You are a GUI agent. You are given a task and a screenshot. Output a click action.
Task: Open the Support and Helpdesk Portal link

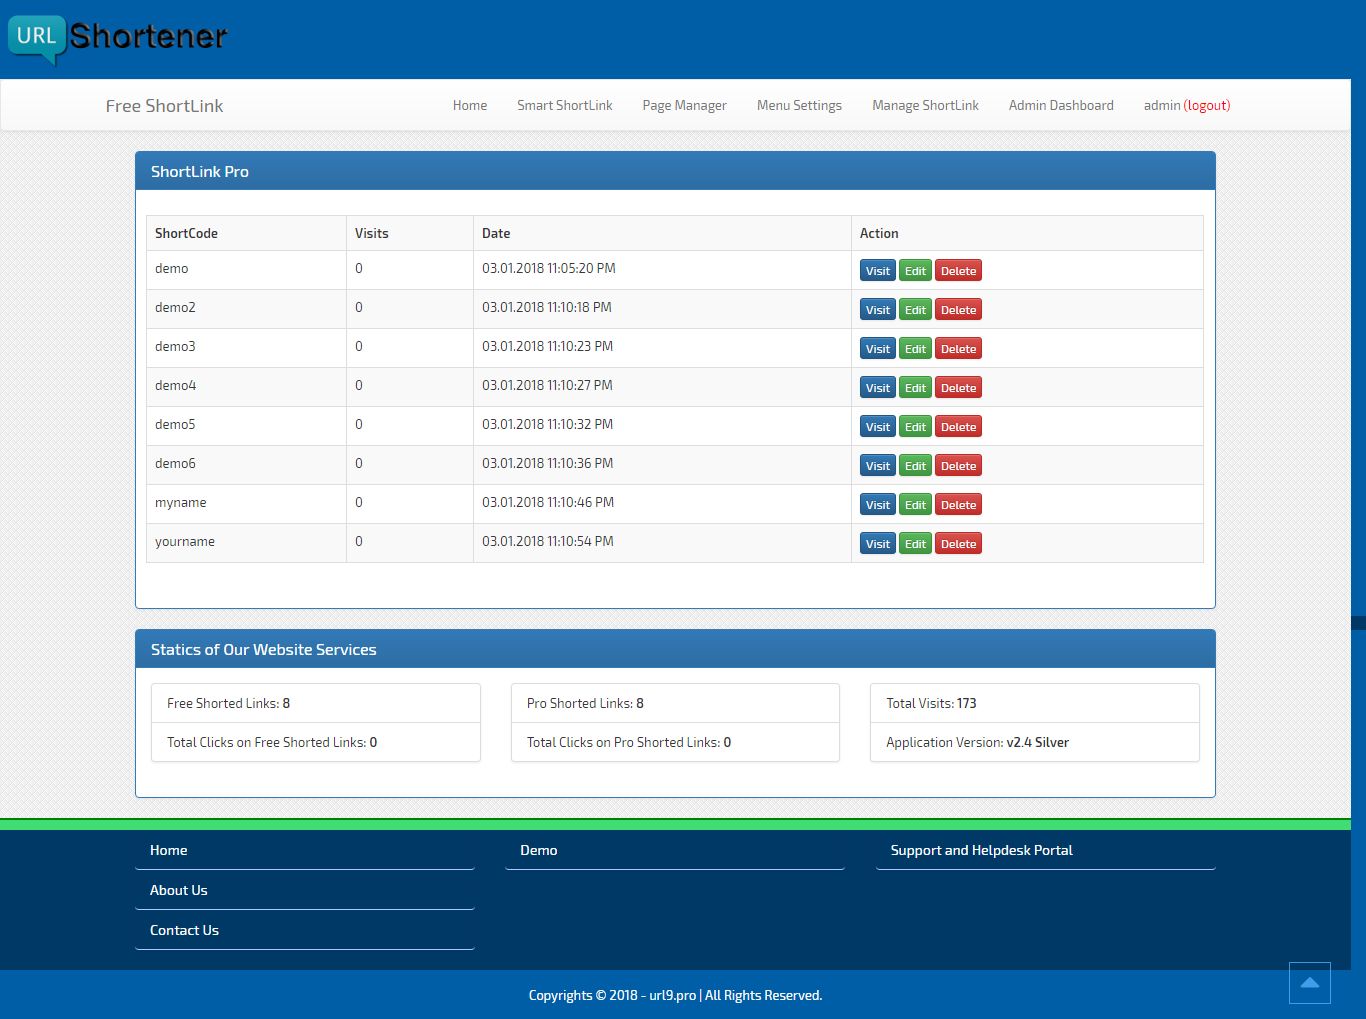(x=981, y=850)
